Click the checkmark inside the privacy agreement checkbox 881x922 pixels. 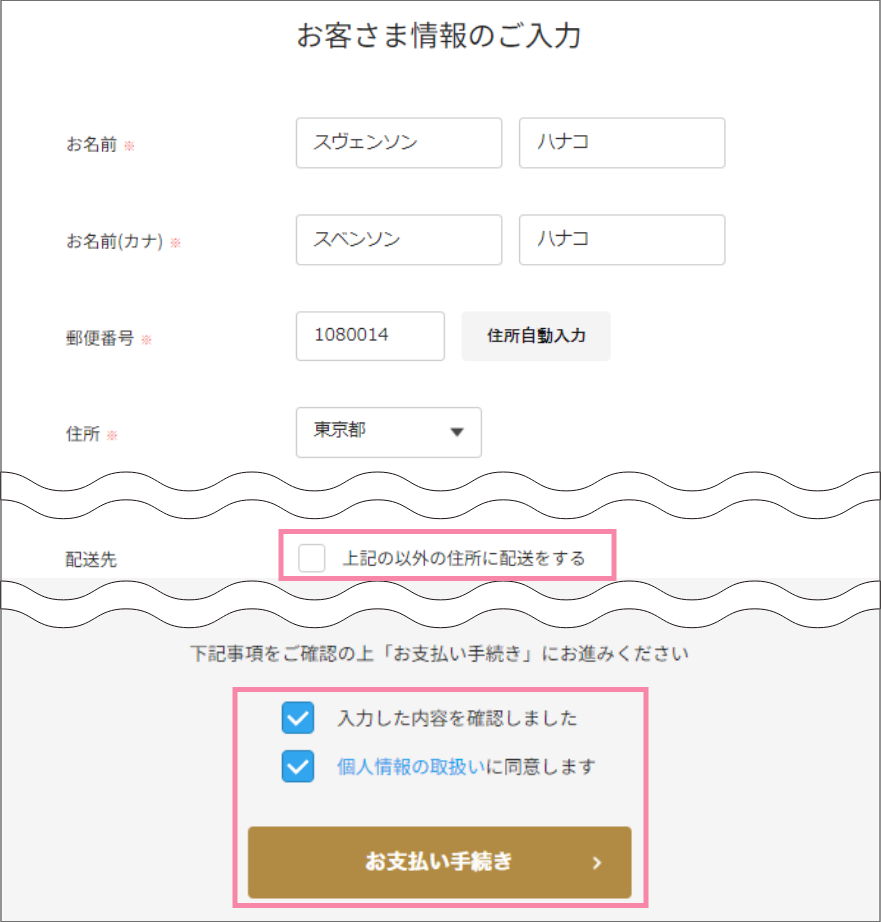297,766
